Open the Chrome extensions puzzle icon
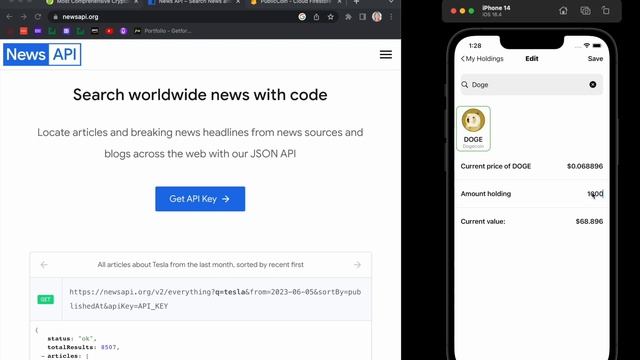The image size is (640, 360). pos(348,17)
